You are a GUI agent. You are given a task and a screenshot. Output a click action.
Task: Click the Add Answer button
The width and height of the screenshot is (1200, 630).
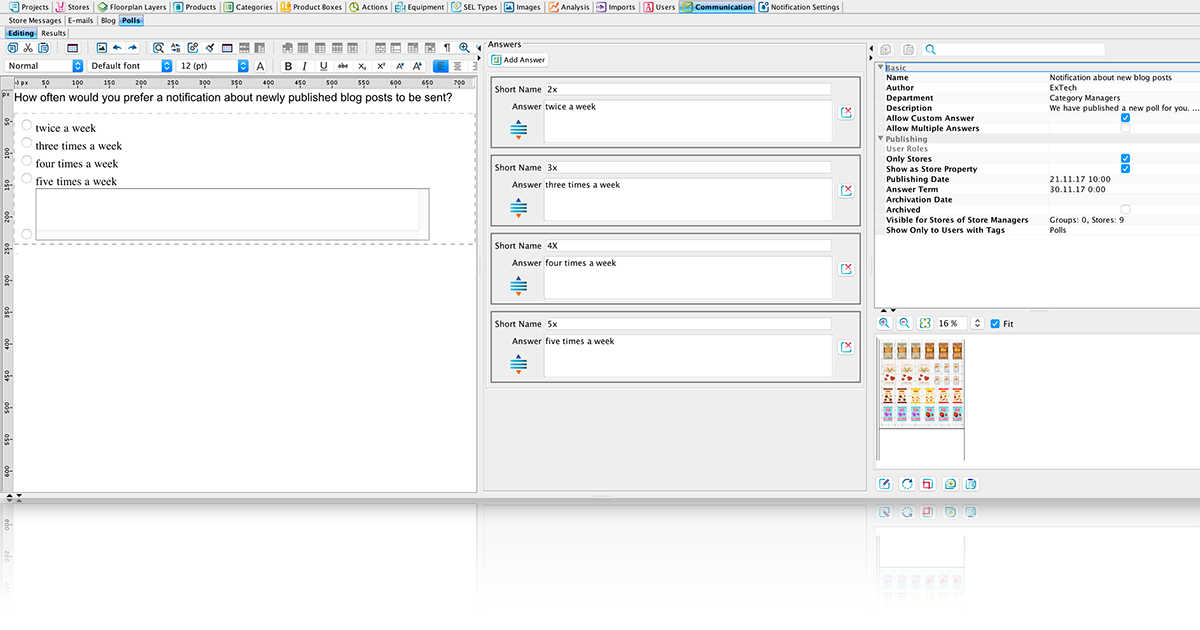[x=518, y=60]
